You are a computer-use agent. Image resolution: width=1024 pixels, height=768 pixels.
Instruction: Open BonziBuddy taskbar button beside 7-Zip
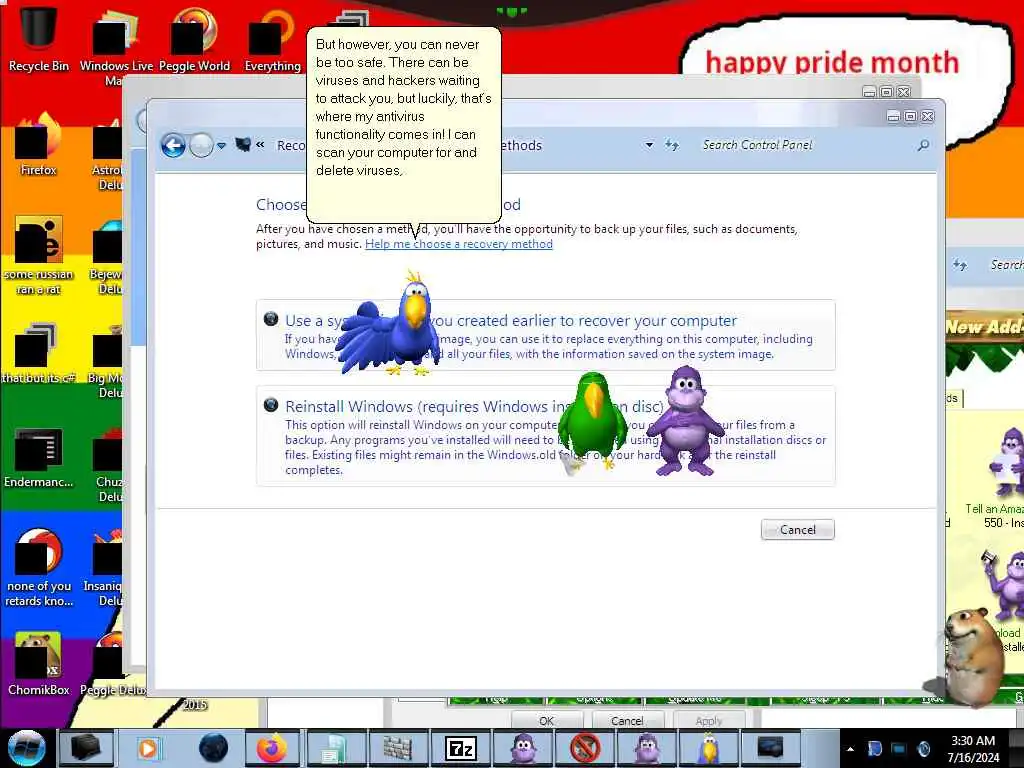(x=522, y=748)
